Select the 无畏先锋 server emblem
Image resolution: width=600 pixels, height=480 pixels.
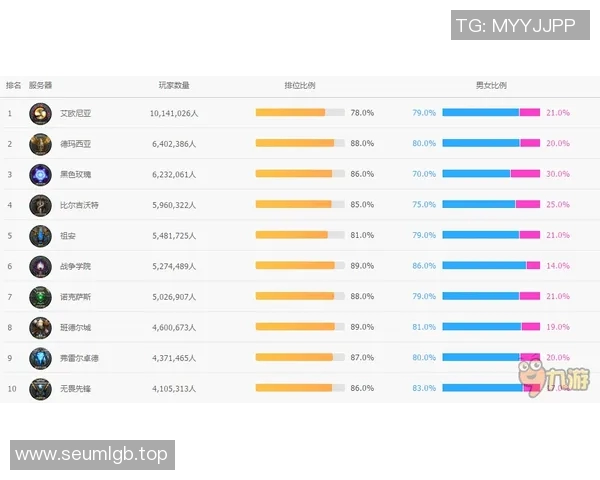pyautogui.click(x=40, y=389)
